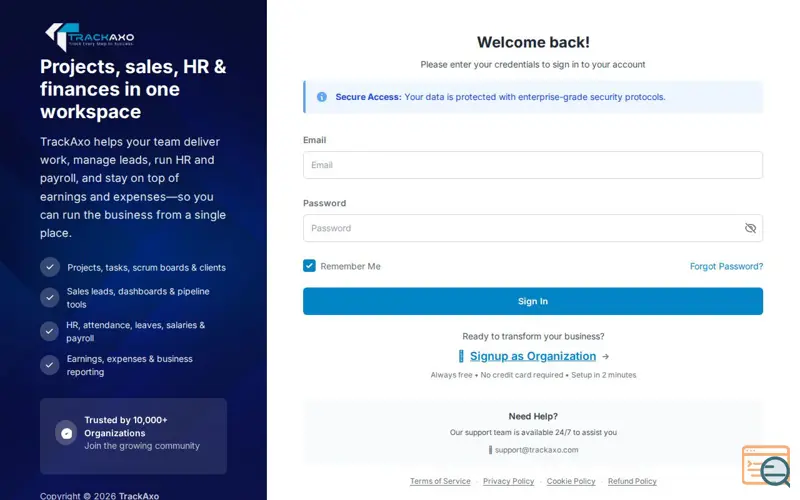Screen dimensions: 800x500
Task: Open Refund Policy link
Action: pyautogui.click(x=632, y=481)
